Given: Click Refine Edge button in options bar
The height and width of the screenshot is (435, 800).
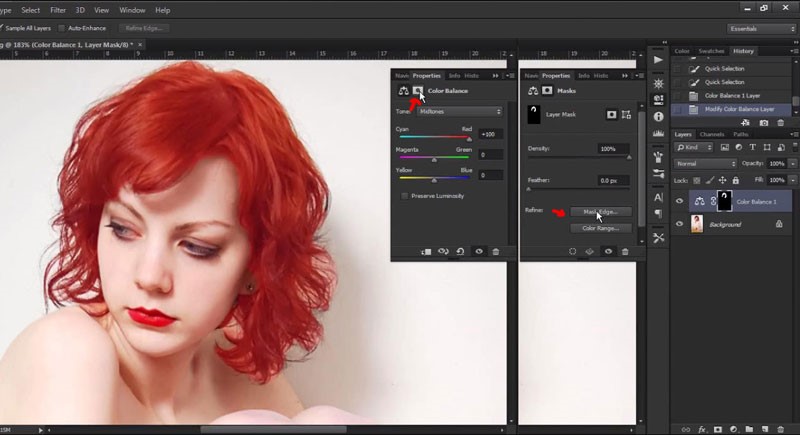Looking at the screenshot, I should pyautogui.click(x=144, y=28).
